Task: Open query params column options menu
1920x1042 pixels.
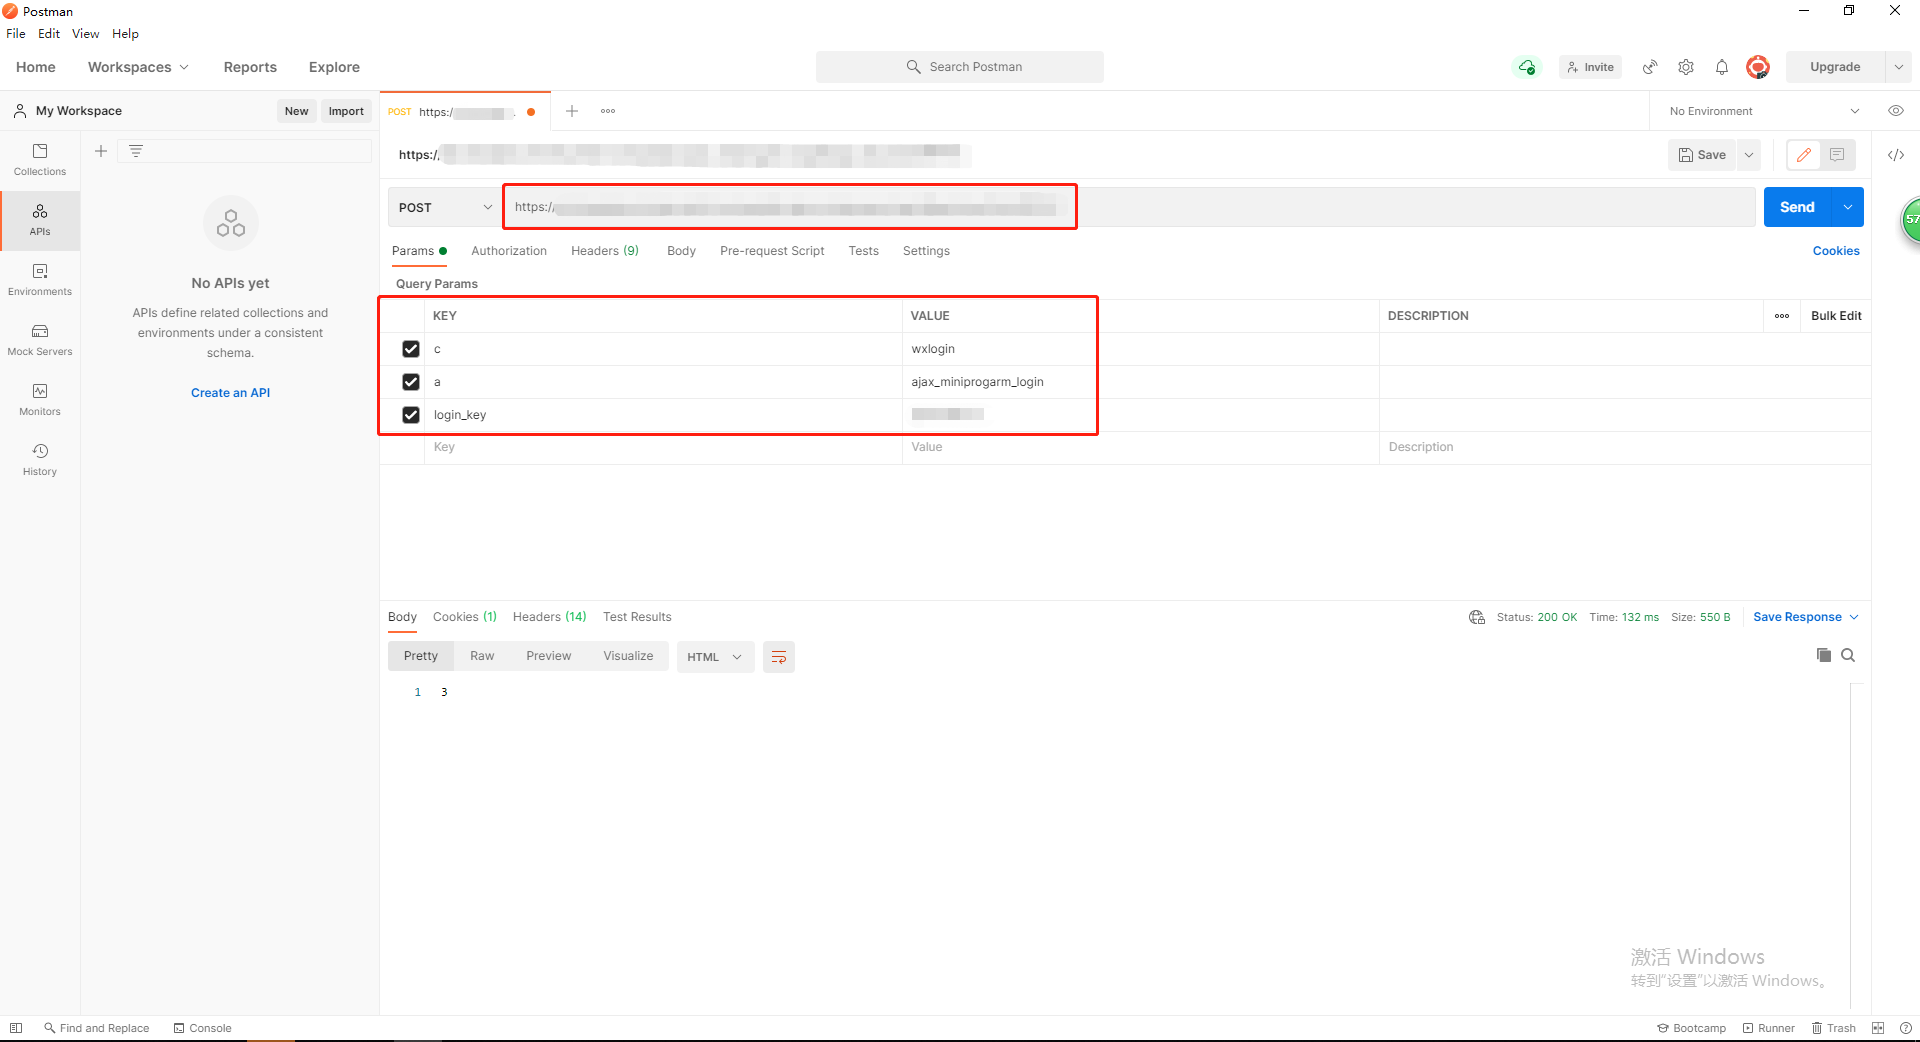Action: coord(1782,316)
